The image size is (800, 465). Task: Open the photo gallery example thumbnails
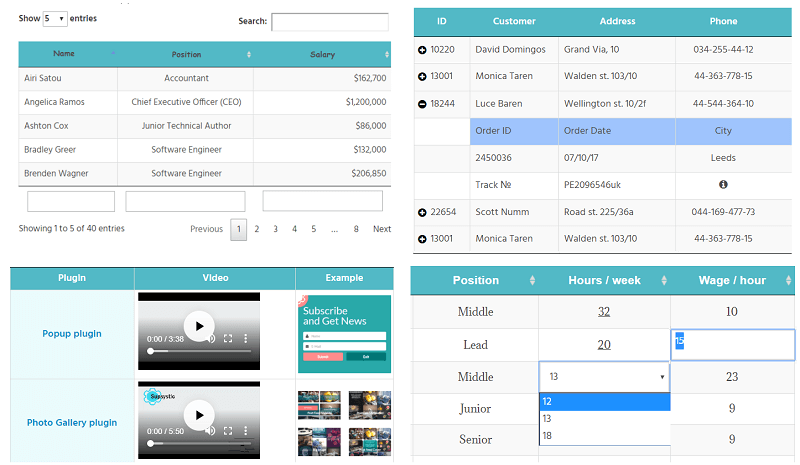(x=344, y=423)
